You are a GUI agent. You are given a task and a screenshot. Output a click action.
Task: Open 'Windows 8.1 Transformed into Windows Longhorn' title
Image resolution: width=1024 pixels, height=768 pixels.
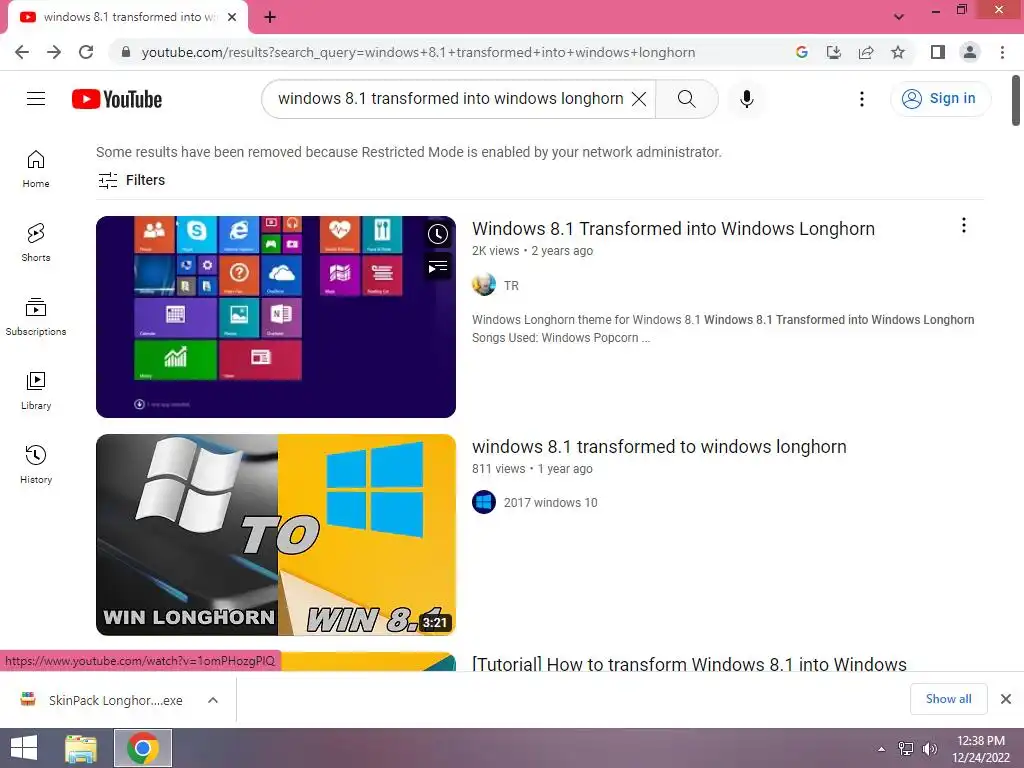point(673,229)
